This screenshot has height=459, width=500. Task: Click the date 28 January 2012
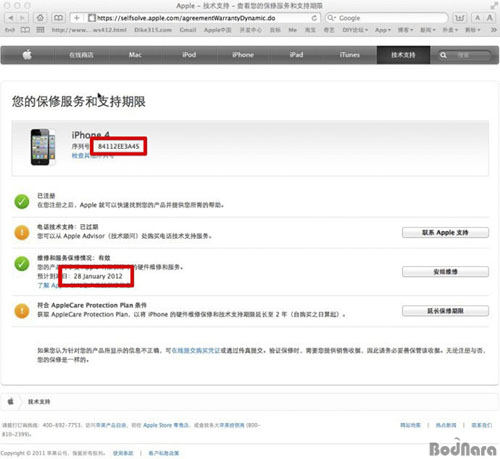click(x=98, y=276)
